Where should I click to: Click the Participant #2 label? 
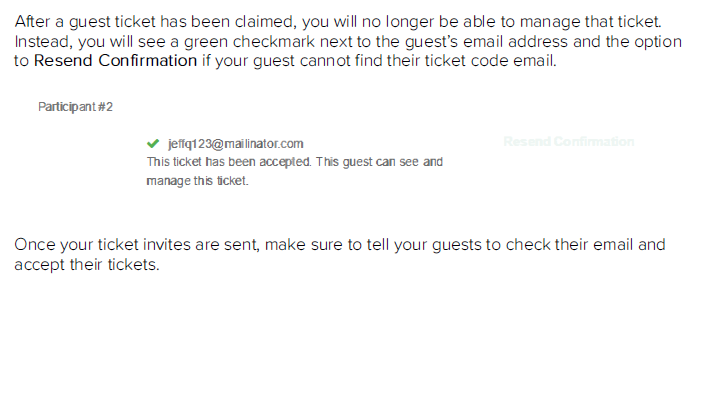click(75, 107)
